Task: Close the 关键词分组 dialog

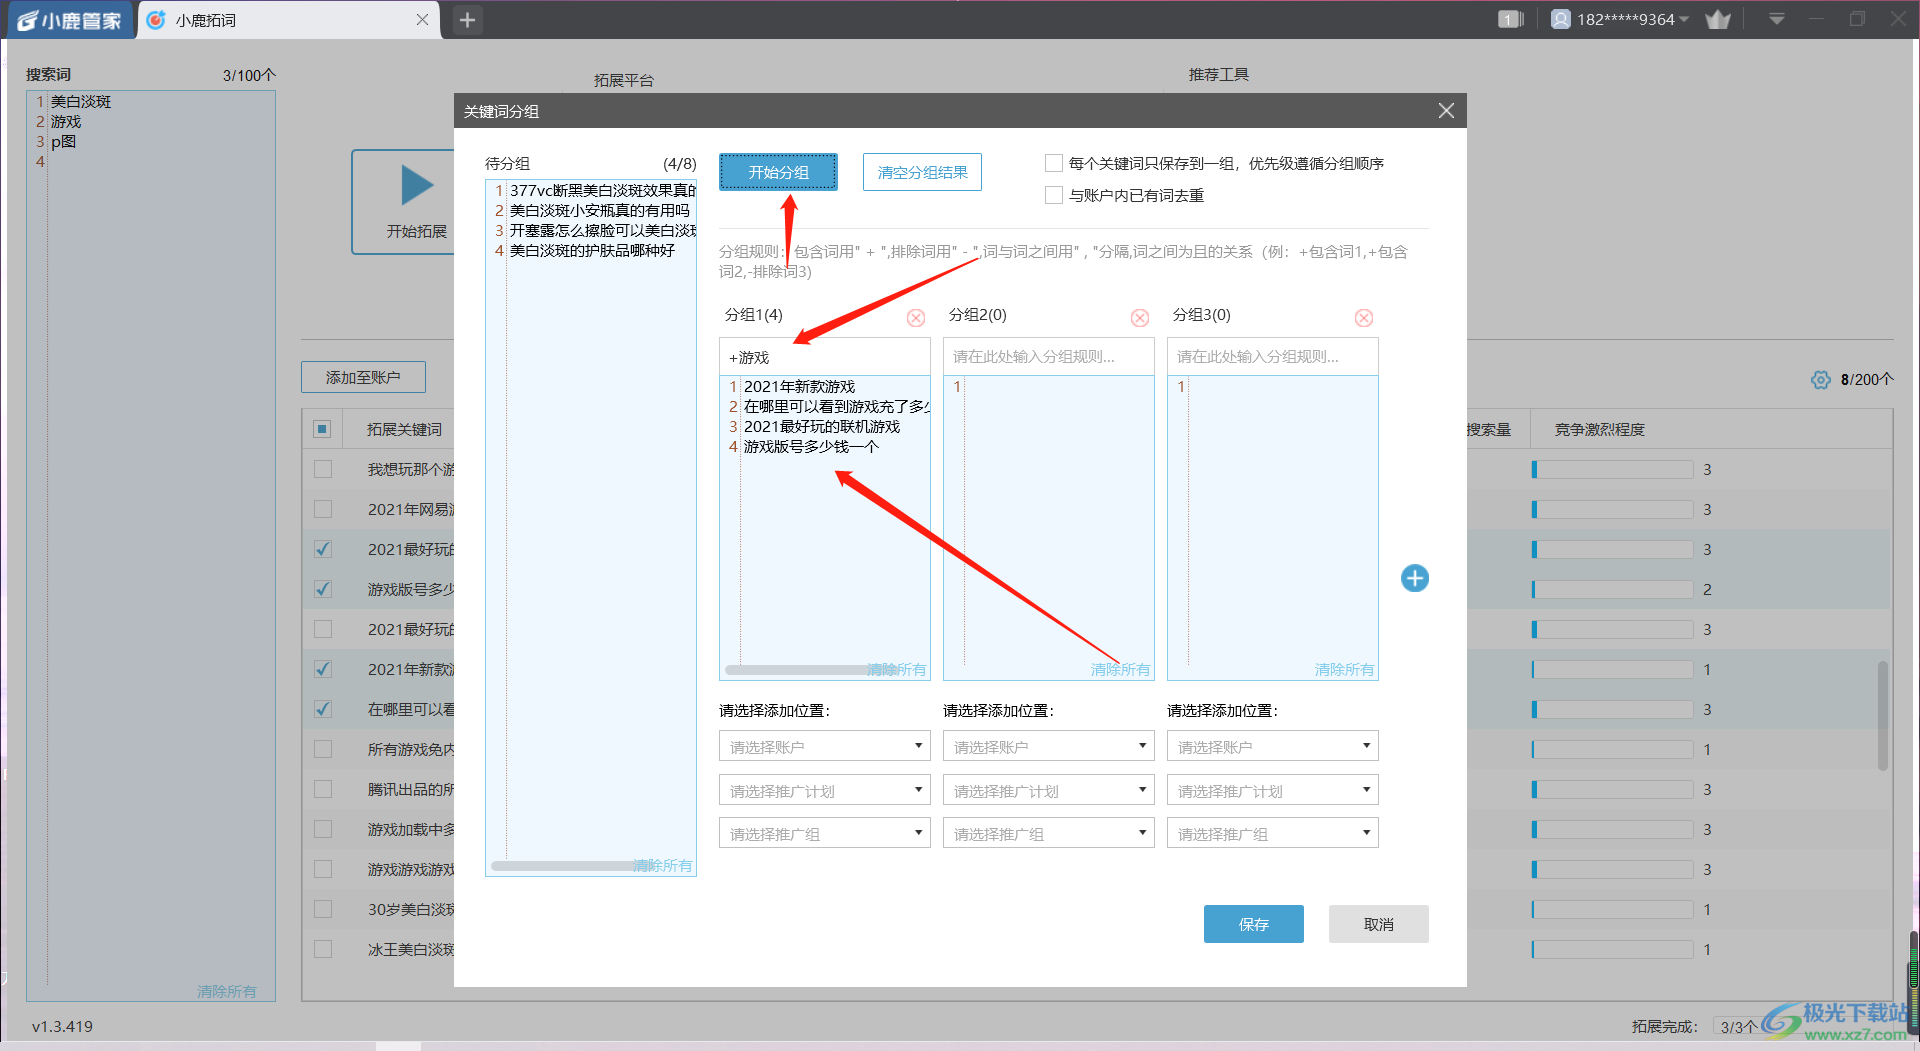Action: 1446,111
